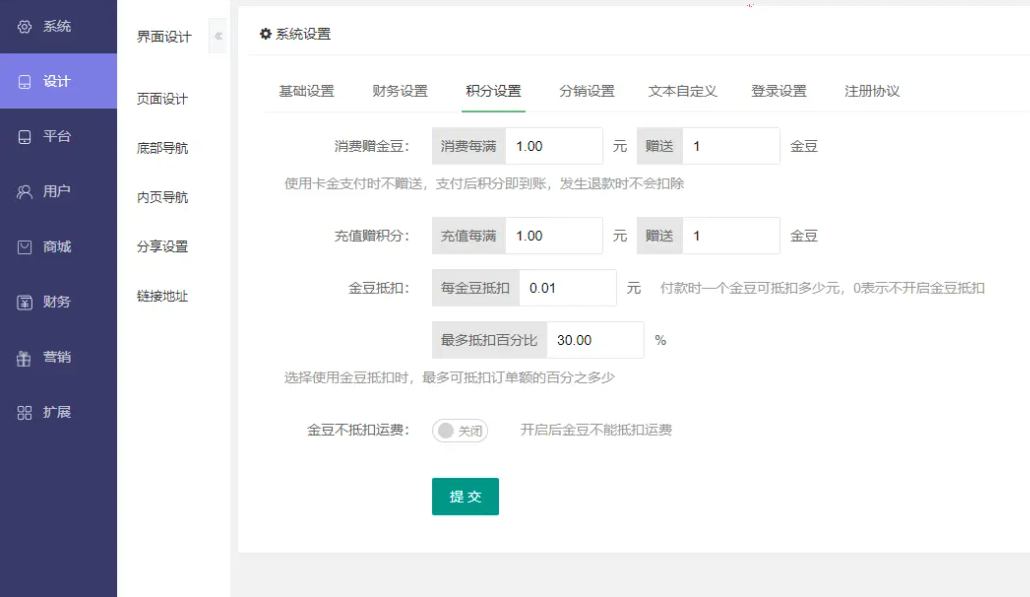Open the 营销 menu label in sidebar
This screenshot has height=597, width=1030.
[x=57, y=357]
